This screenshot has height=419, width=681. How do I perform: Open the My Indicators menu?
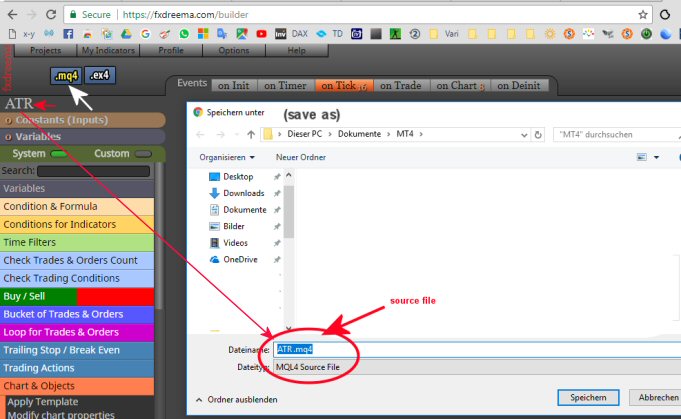pyautogui.click(x=108, y=50)
